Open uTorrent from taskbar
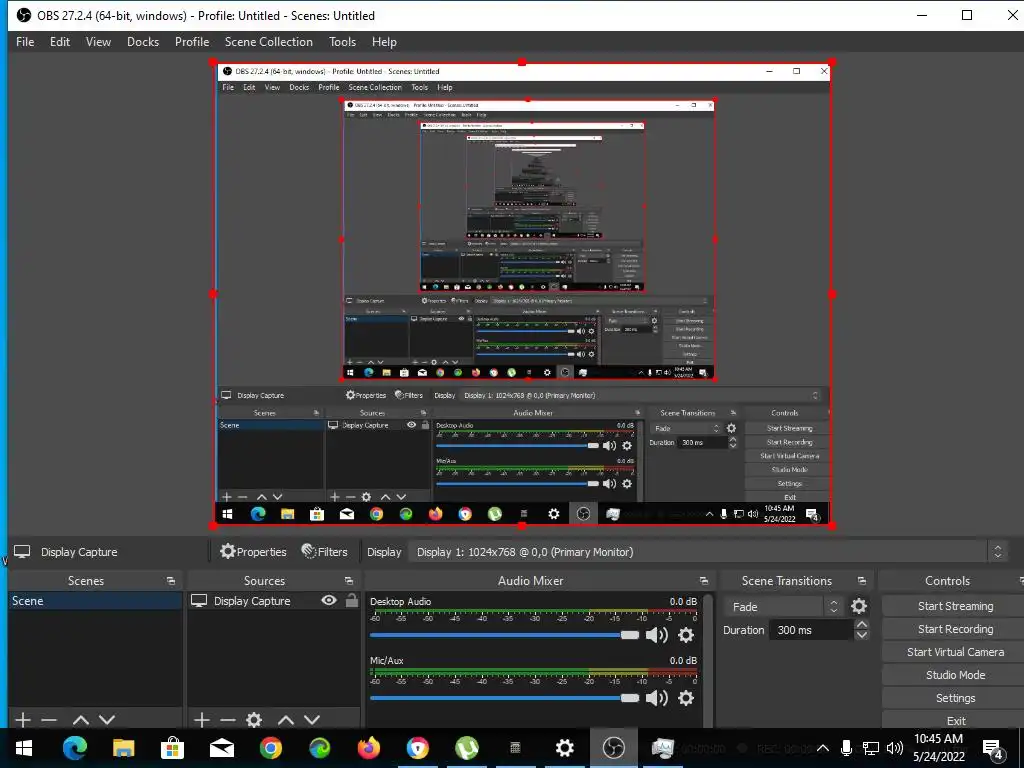 [x=466, y=748]
